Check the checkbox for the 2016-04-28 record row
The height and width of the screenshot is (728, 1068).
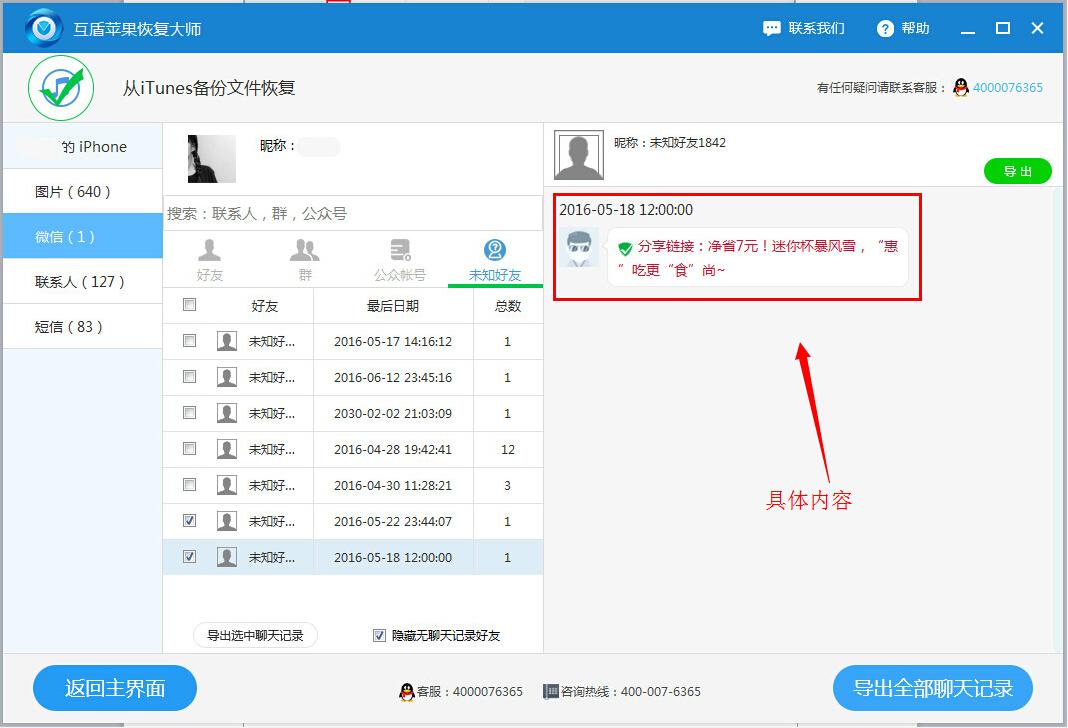coord(189,449)
